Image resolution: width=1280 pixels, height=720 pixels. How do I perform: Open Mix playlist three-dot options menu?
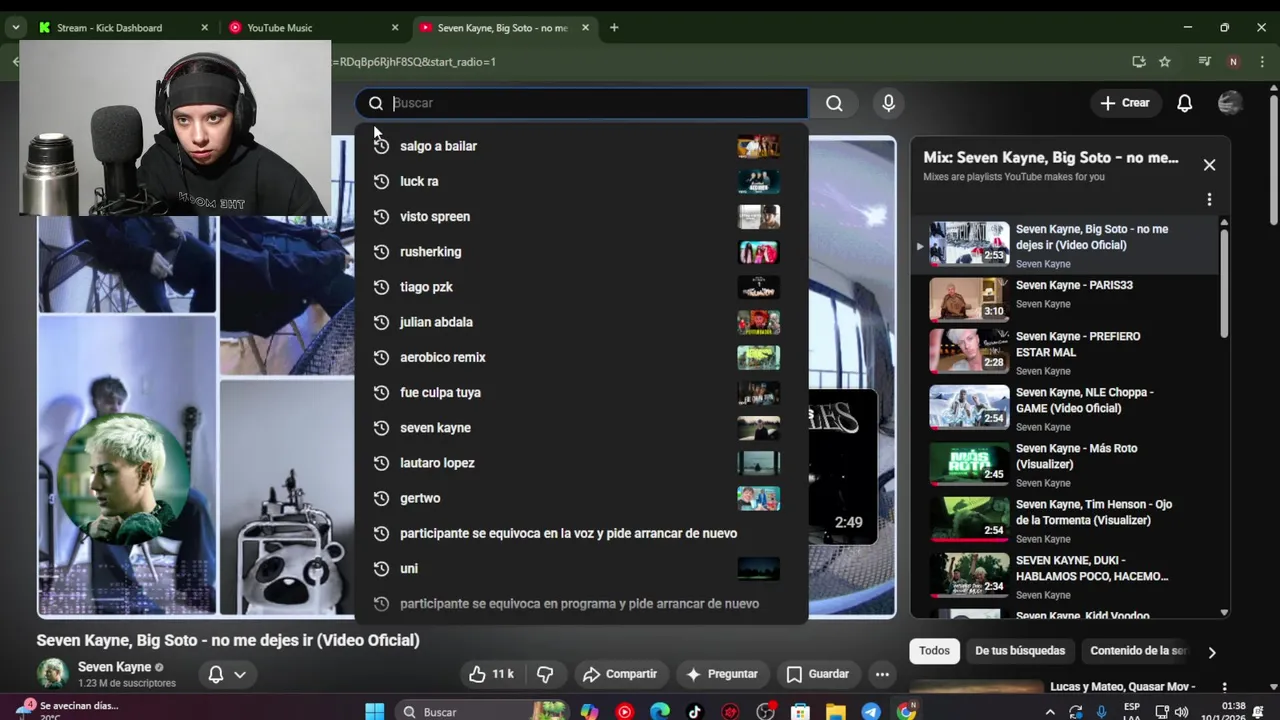1209,199
